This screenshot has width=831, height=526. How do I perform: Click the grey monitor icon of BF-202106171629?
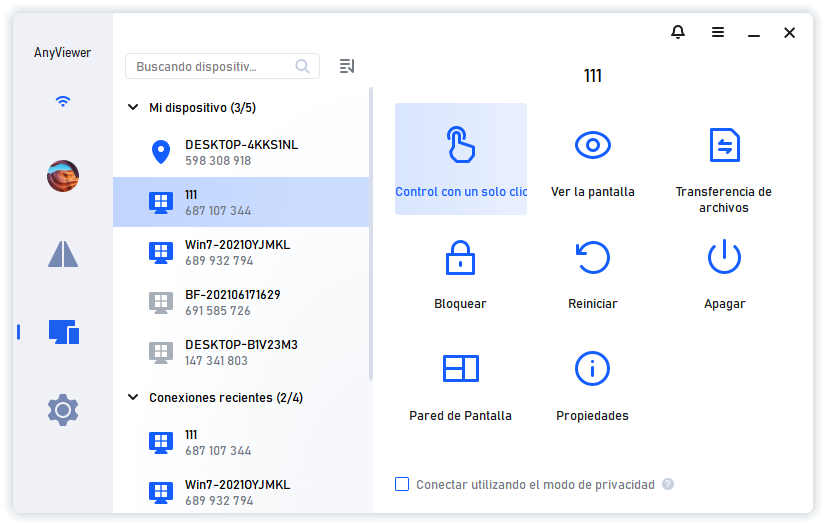coord(161,303)
